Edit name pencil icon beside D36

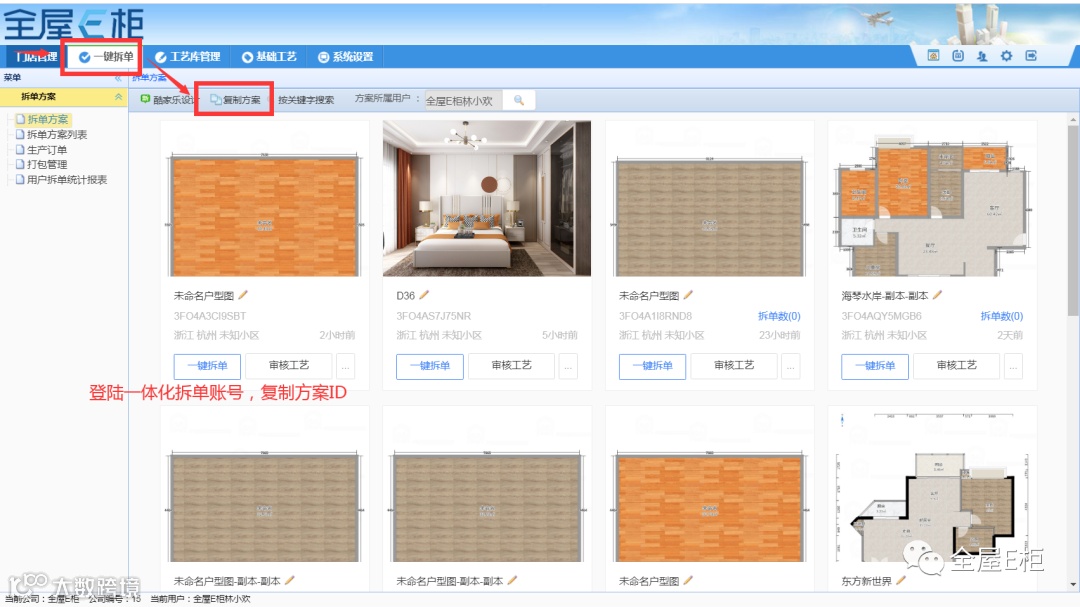424,295
